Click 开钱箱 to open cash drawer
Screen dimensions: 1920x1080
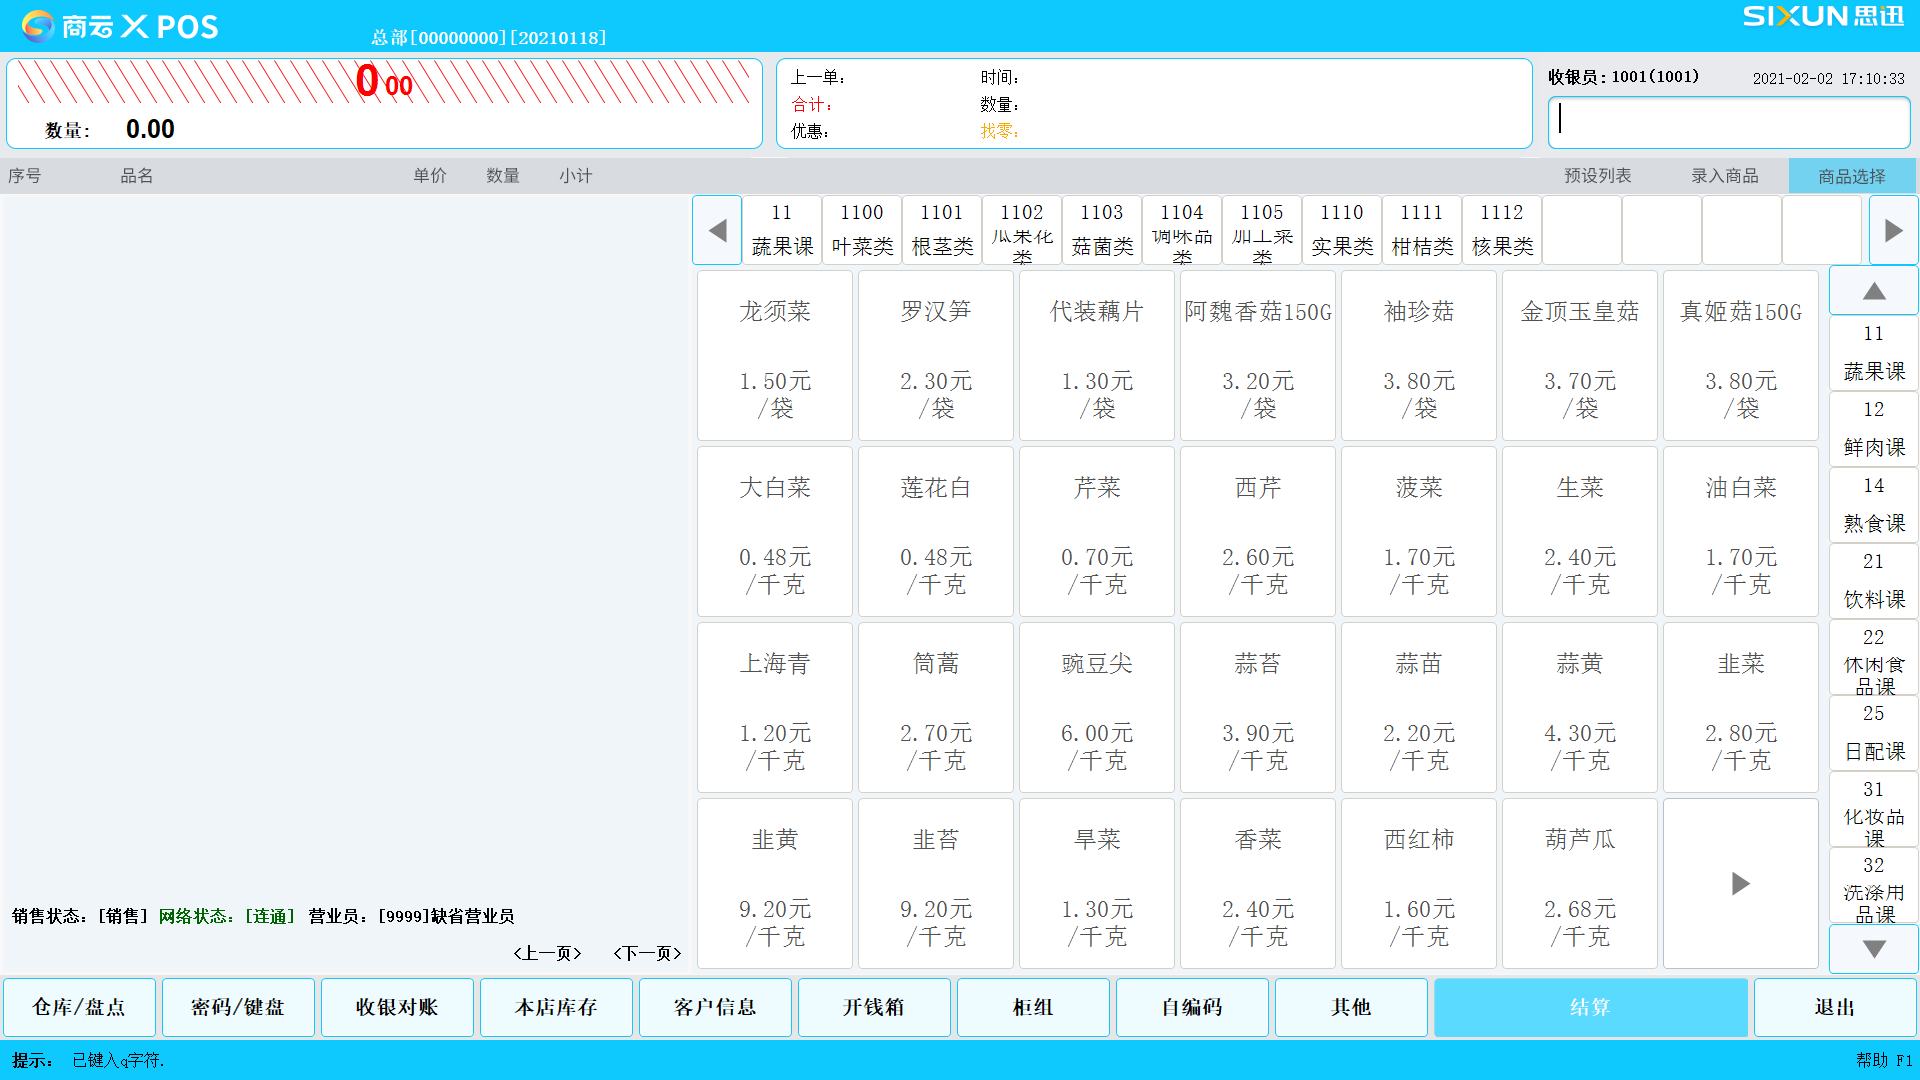click(874, 1007)
